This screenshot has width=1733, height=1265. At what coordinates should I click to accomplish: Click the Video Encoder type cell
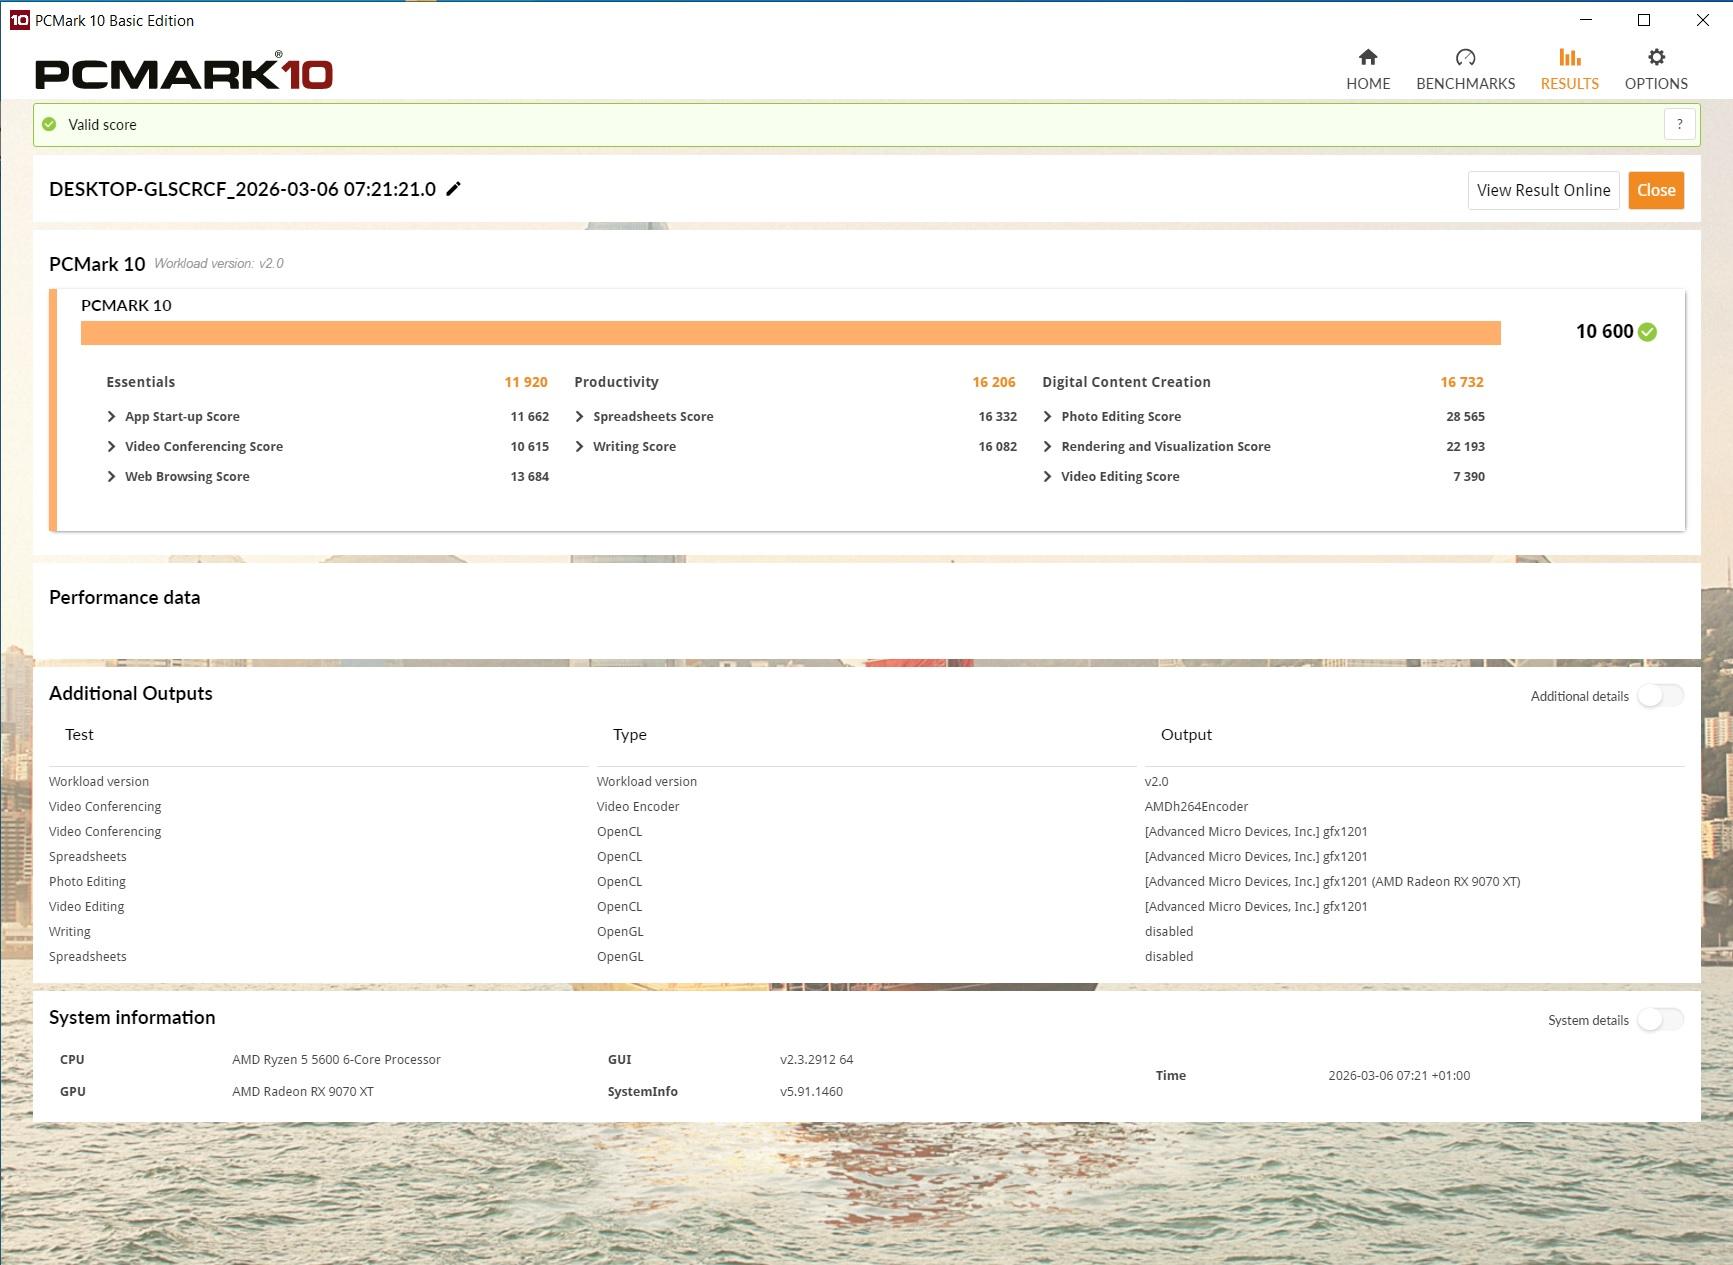click(638, 806)
